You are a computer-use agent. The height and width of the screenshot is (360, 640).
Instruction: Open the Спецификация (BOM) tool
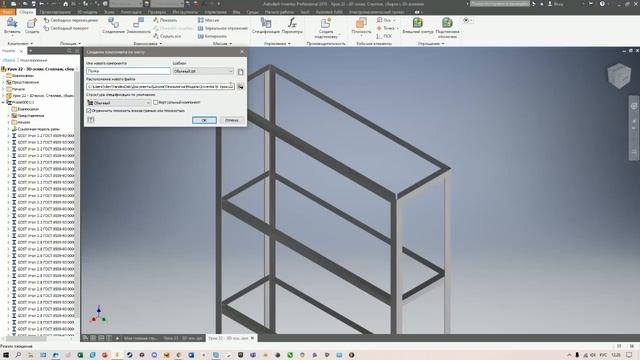pos(266,25)
